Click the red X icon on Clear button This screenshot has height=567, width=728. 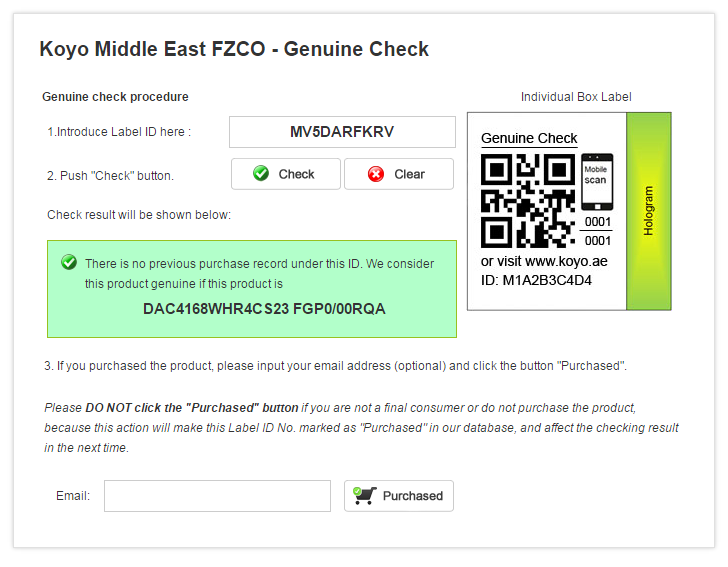376,174
